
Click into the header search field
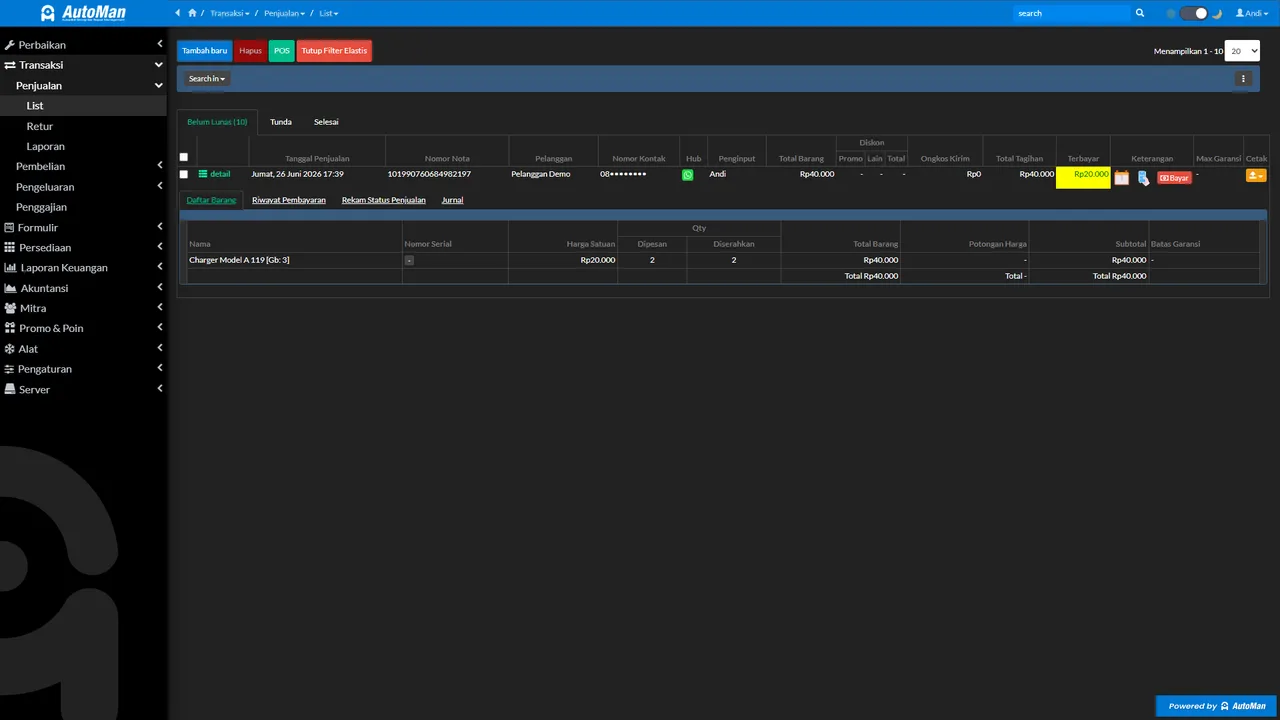tap(1071, 13)
